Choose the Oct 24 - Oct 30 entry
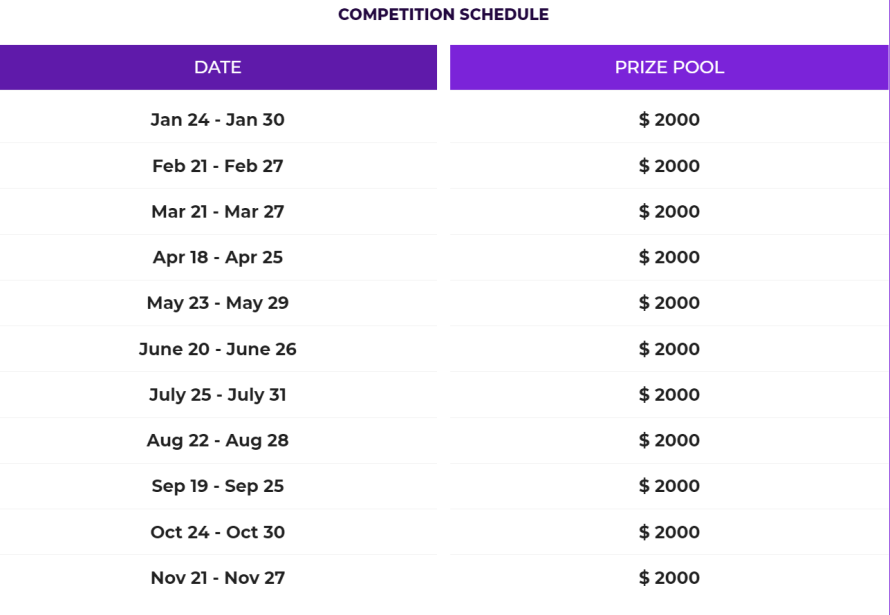Screen dimensions: 890x615 click(217, 532)
